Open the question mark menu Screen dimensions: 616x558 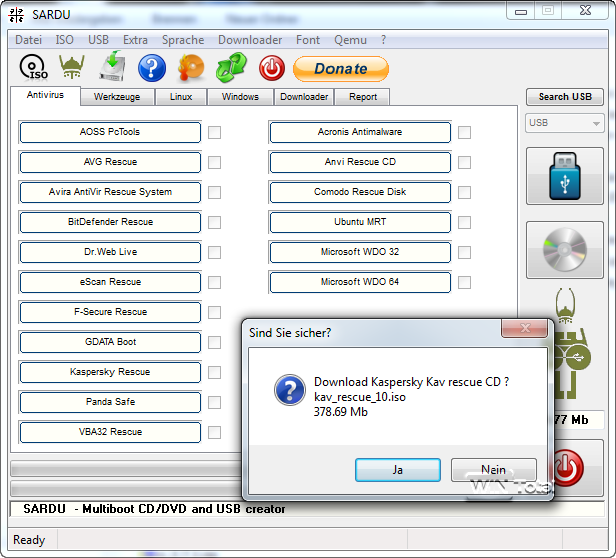383,40
